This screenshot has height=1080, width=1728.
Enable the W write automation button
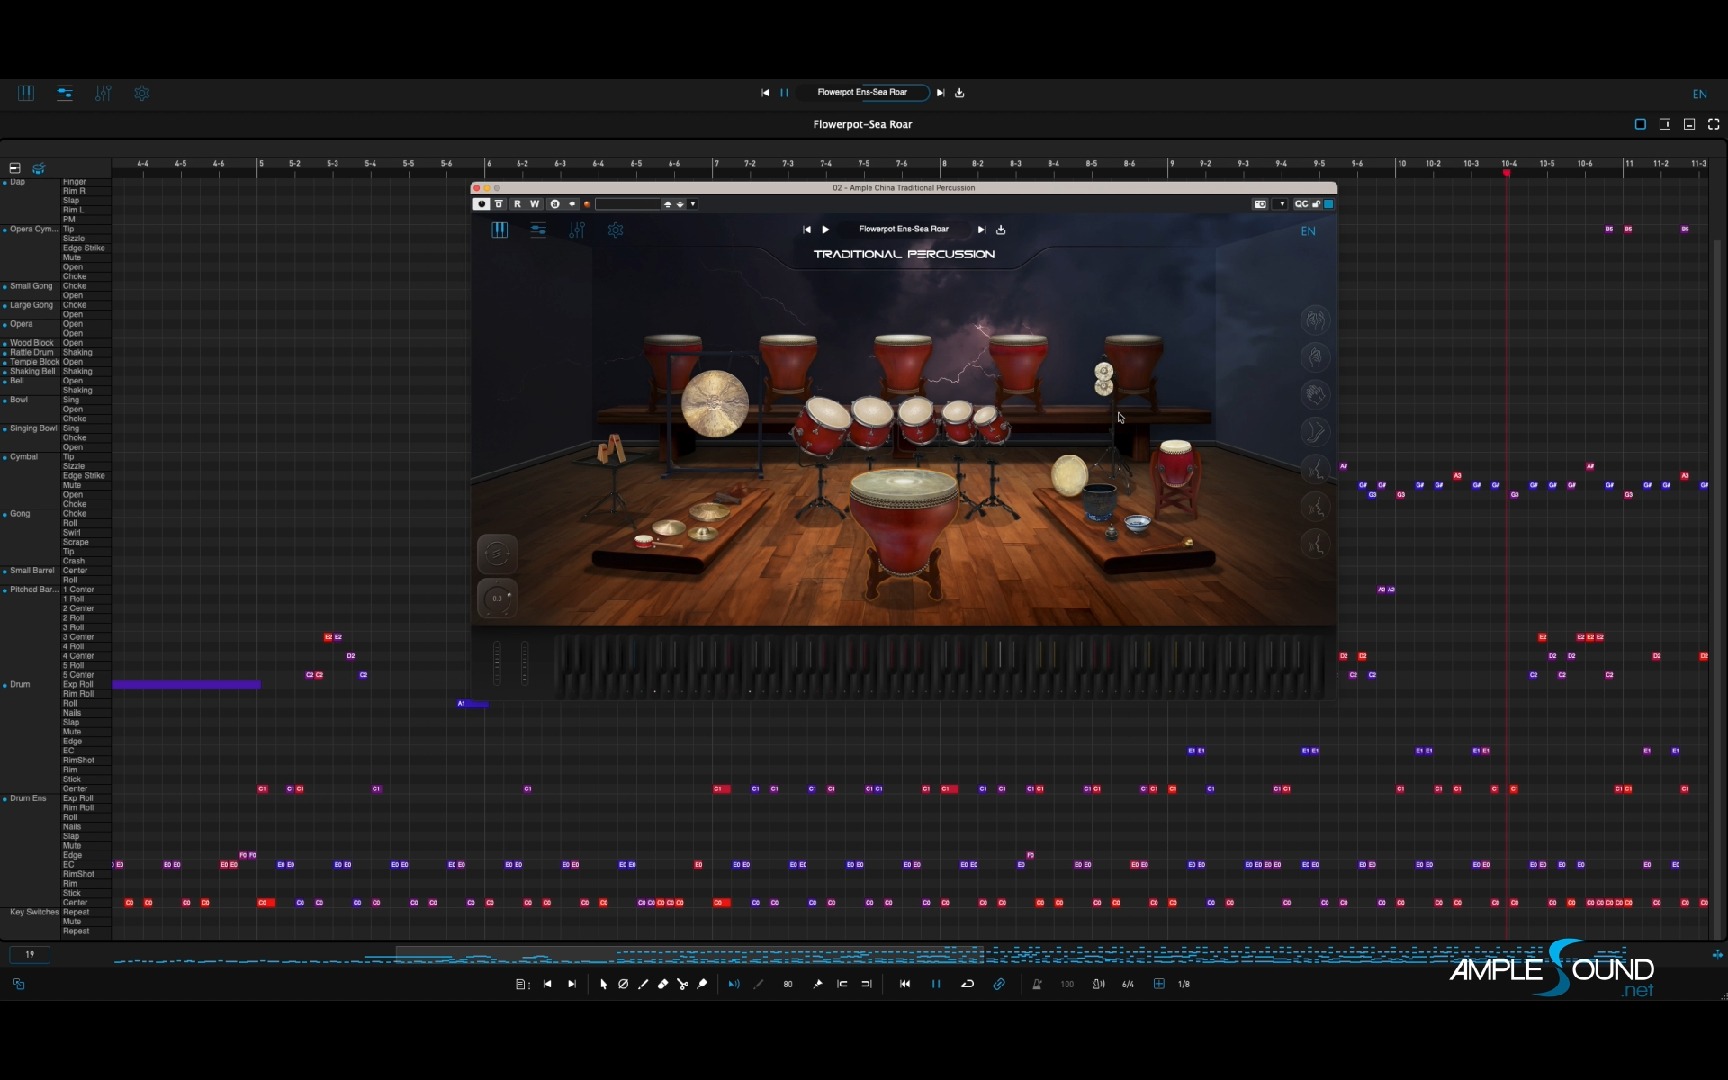click(x=535, y=204)
